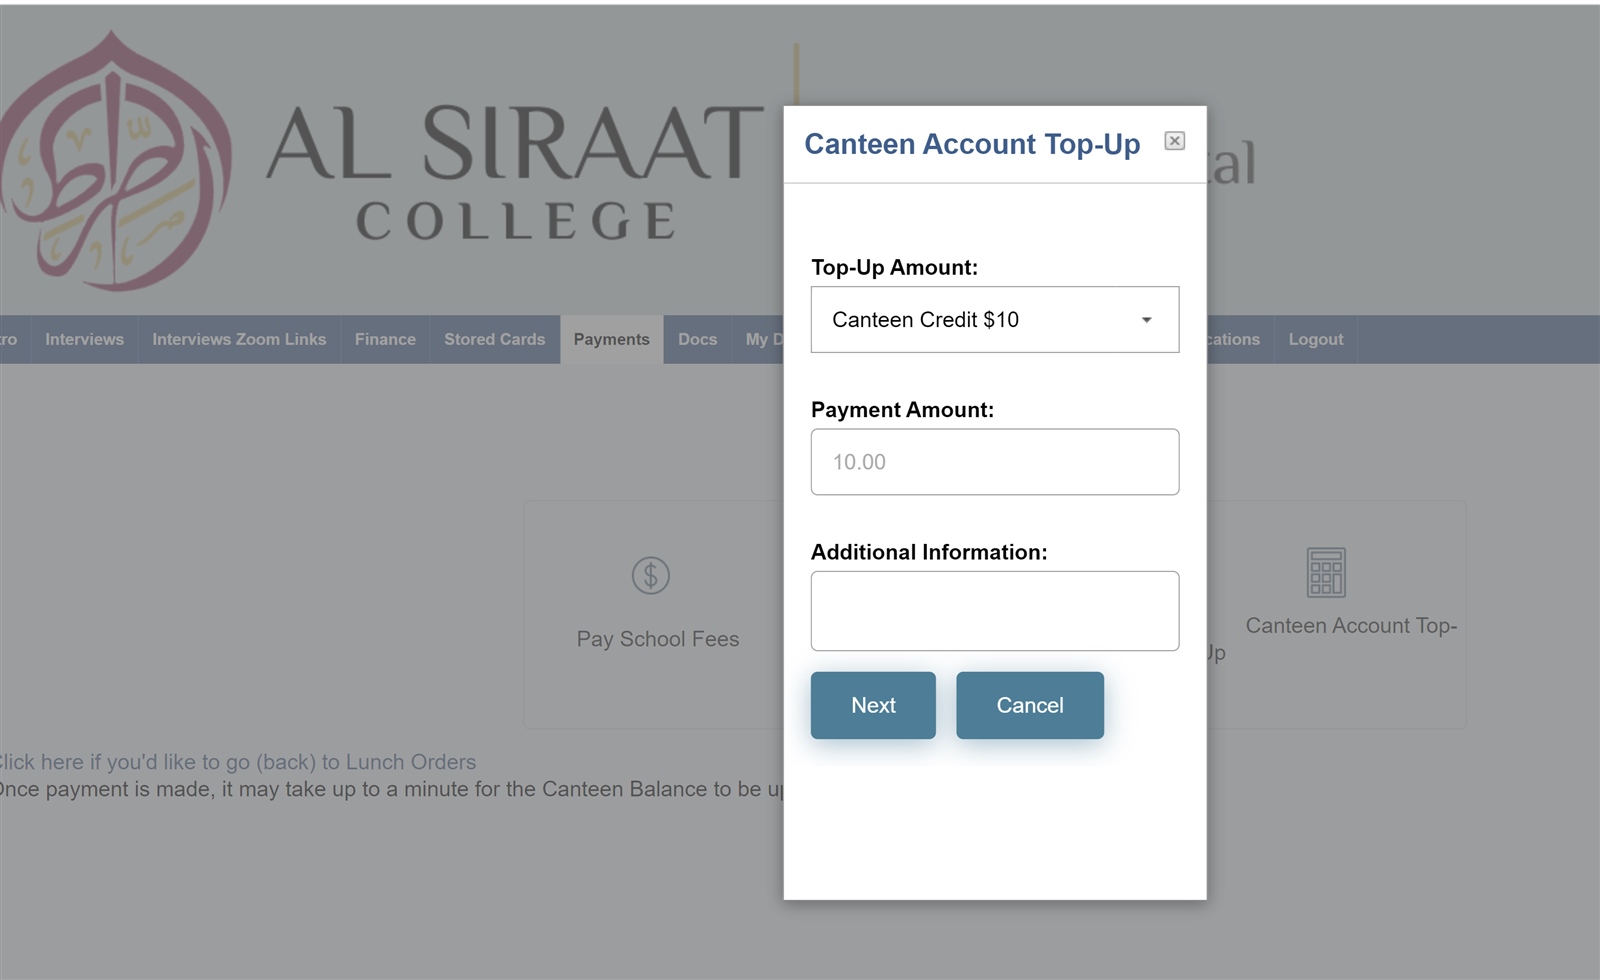Close the Canteen Account Top-Up dialog
Viewport: 1600px width, 980px height.
(x=1174, y=141)
